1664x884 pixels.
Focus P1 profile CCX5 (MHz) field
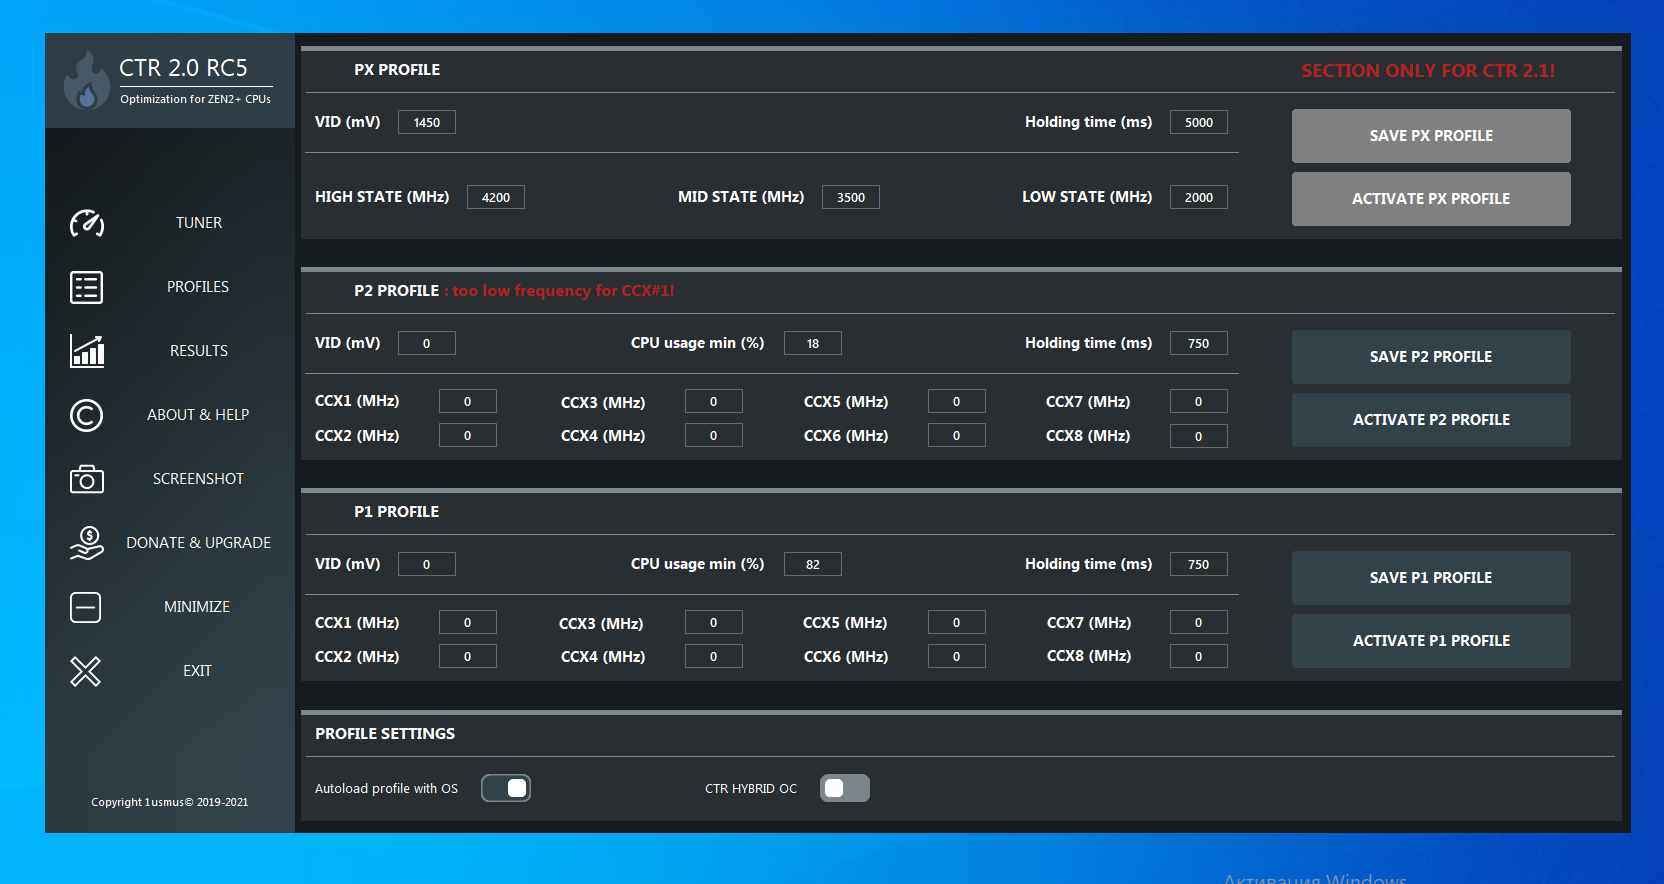[957, 622]
